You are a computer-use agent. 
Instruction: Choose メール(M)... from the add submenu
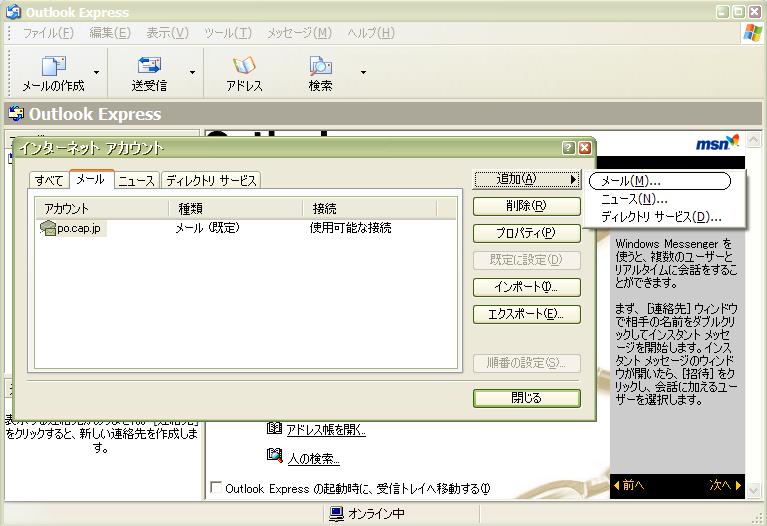click(x=660, y=181)
